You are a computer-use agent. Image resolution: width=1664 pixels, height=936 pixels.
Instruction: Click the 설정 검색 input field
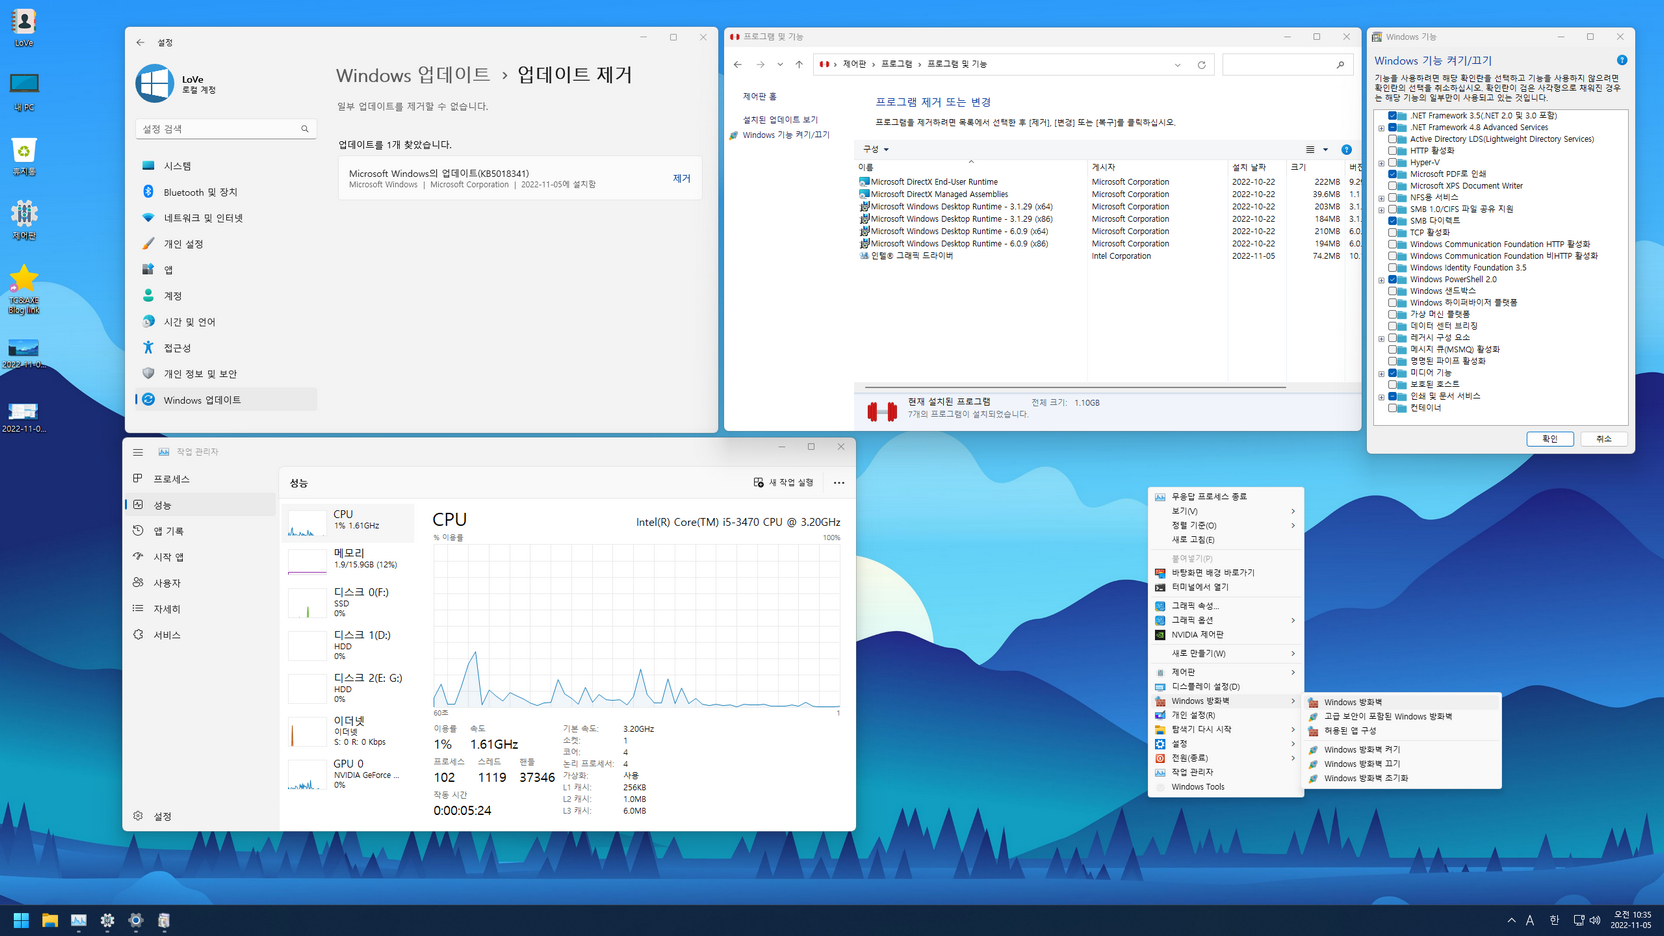point(226,129)
